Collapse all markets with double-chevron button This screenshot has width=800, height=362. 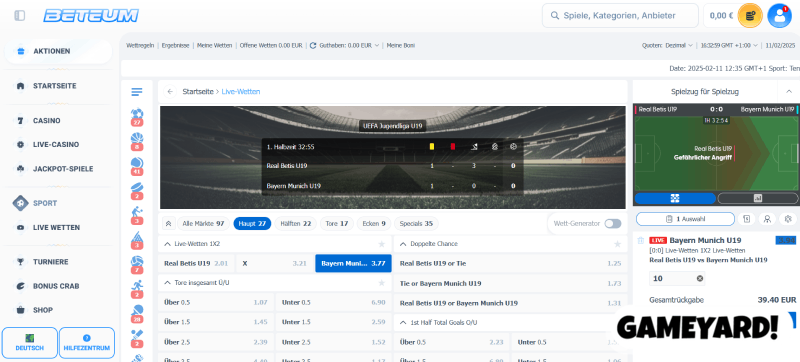(168, 223)
